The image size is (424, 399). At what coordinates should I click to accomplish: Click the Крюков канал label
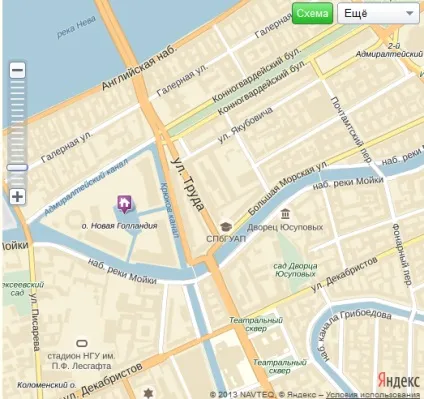(170, 210)
